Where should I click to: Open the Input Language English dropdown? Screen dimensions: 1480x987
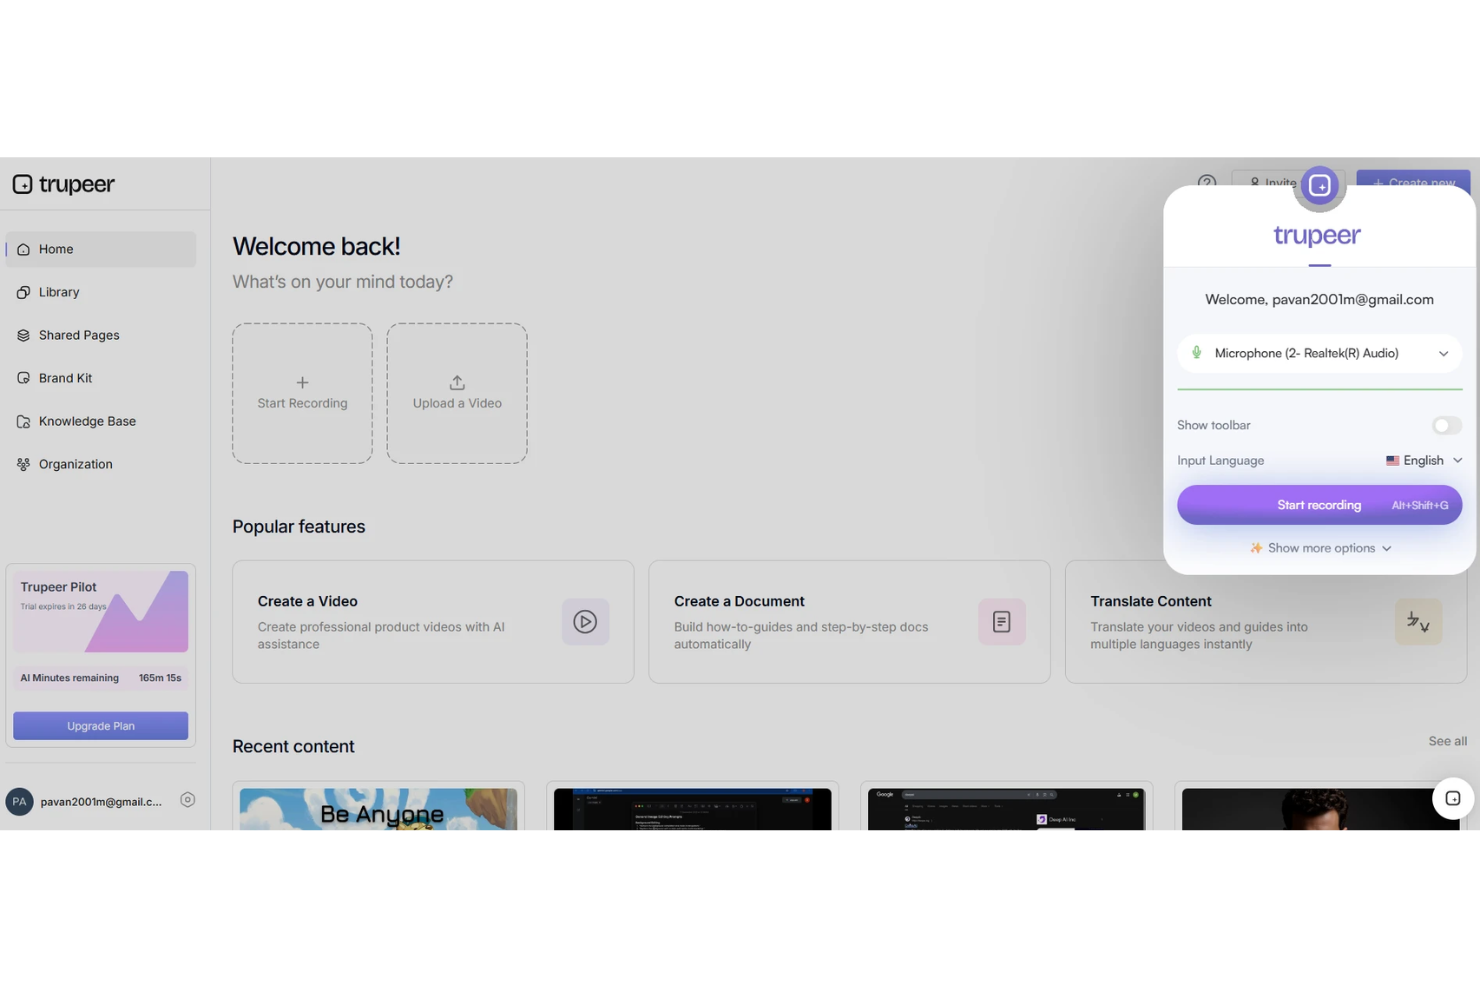pyautogui.click(x=1424, y=460)
